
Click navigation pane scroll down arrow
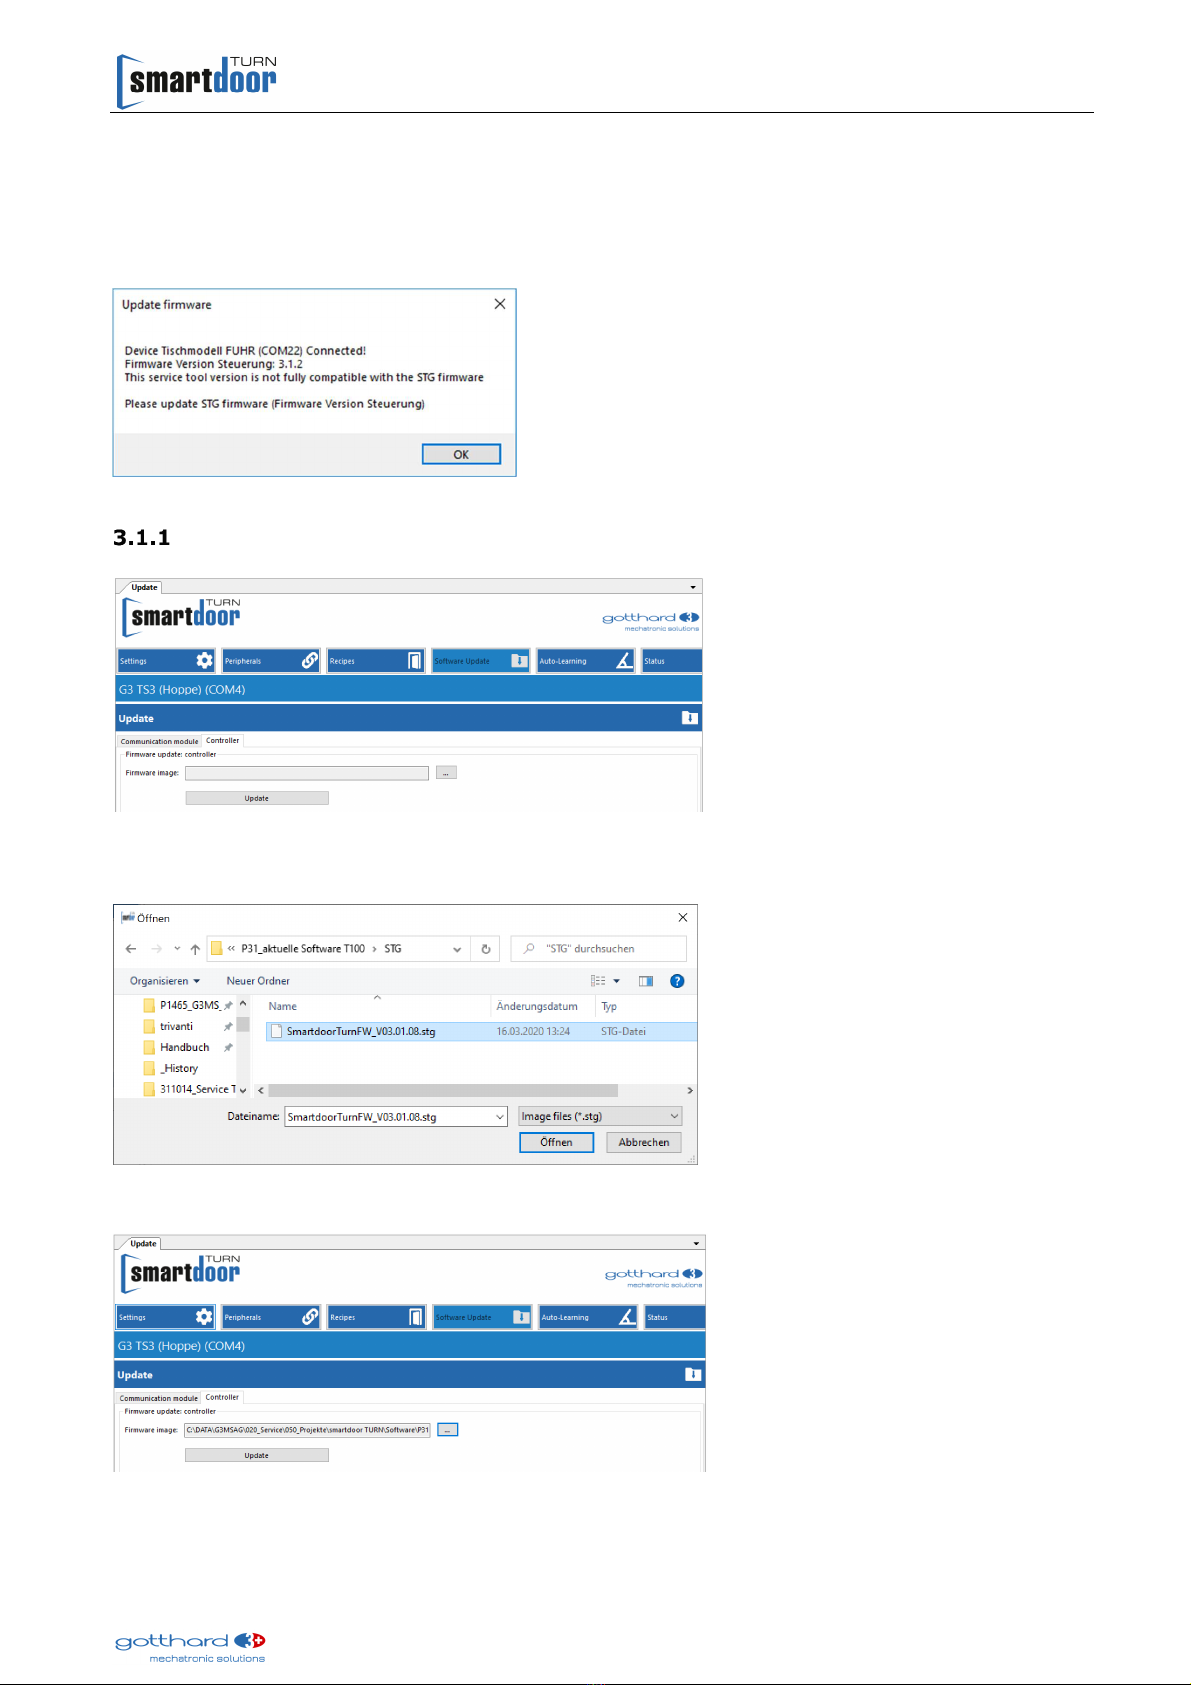click(x=243, y=1090)
